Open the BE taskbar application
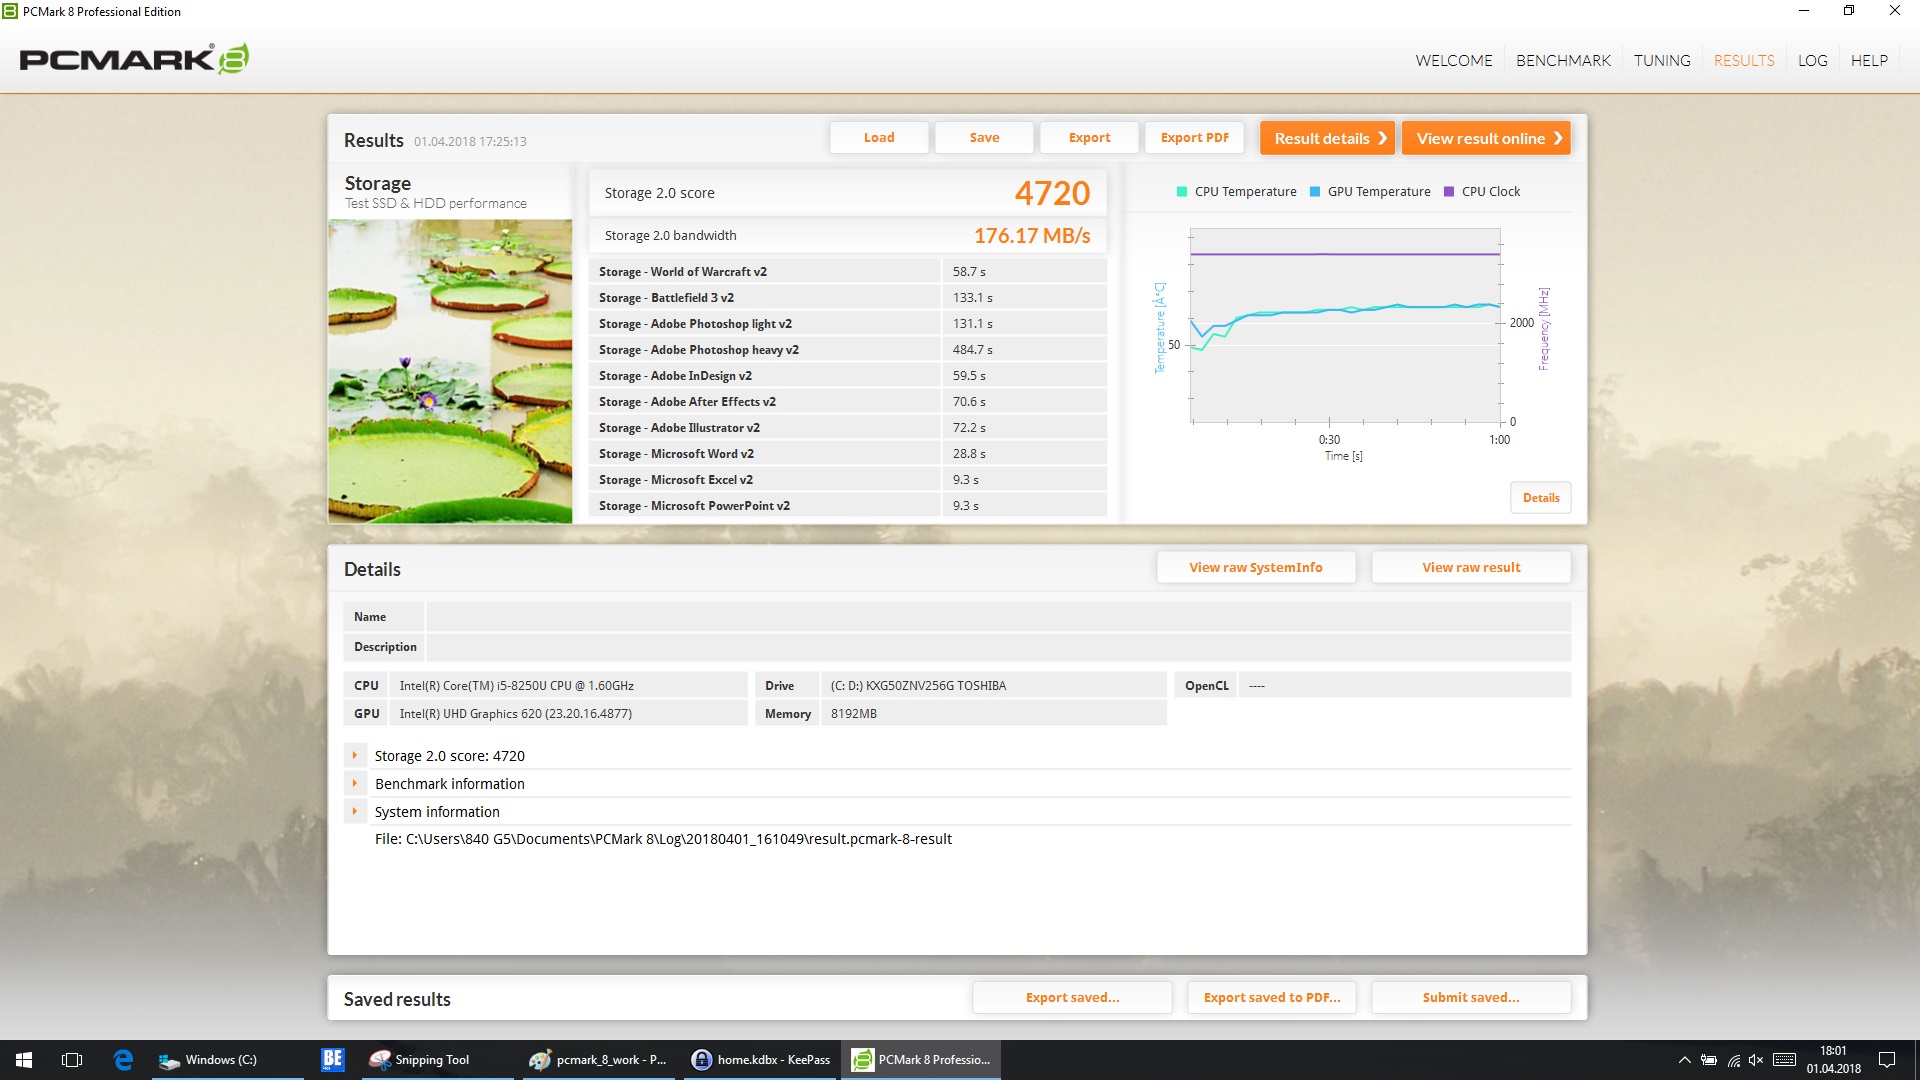Image resolution: width=1920 pixels, height=1080 pixels. pos(333,1059)
